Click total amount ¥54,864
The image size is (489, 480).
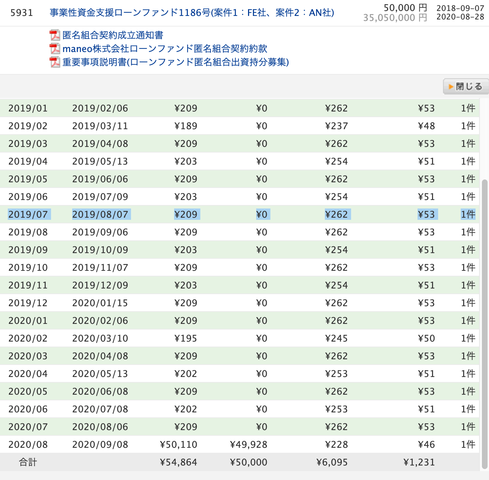(178, 462)
